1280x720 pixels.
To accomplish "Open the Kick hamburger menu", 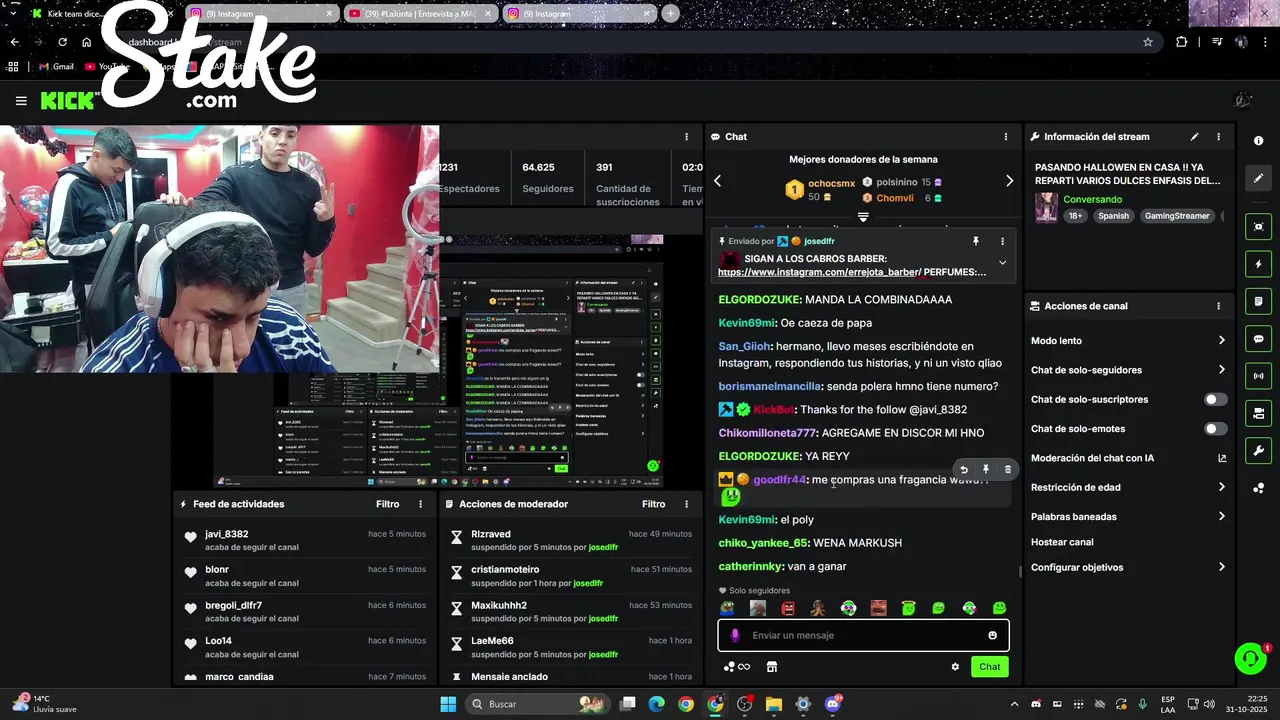I will coord(21,100).
